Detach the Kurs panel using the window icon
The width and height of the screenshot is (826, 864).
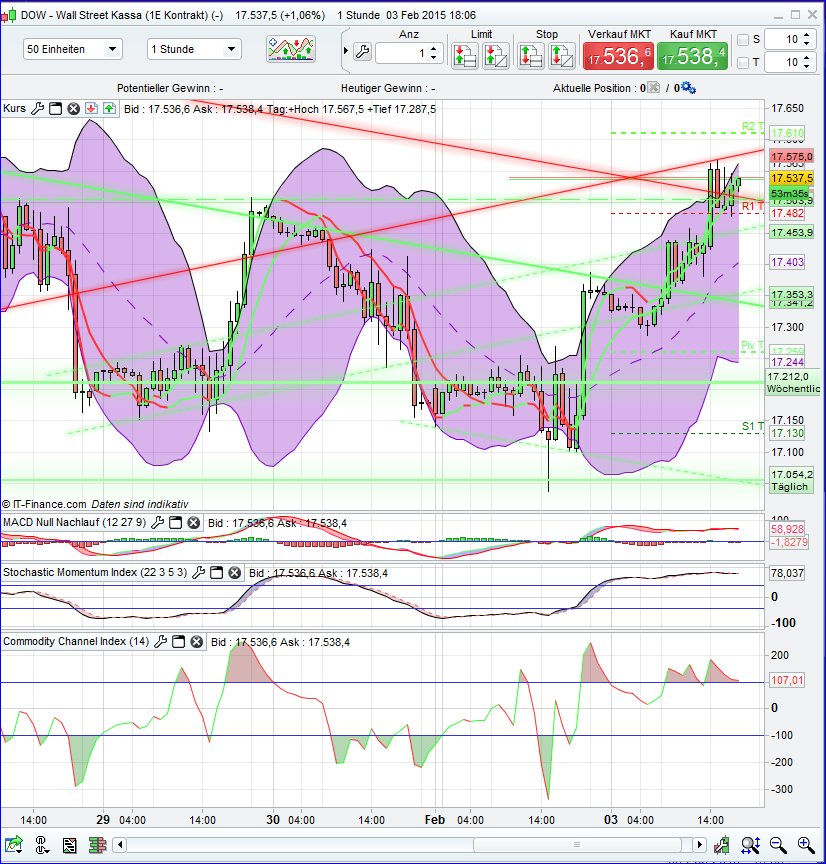(55, 110)
